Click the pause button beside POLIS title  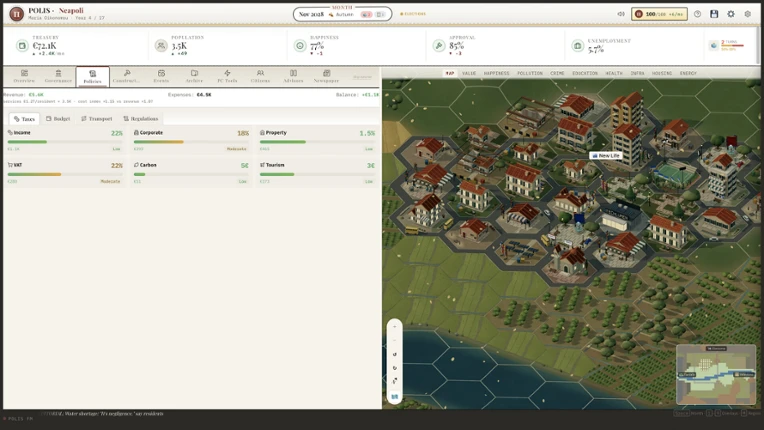point(16,14)
